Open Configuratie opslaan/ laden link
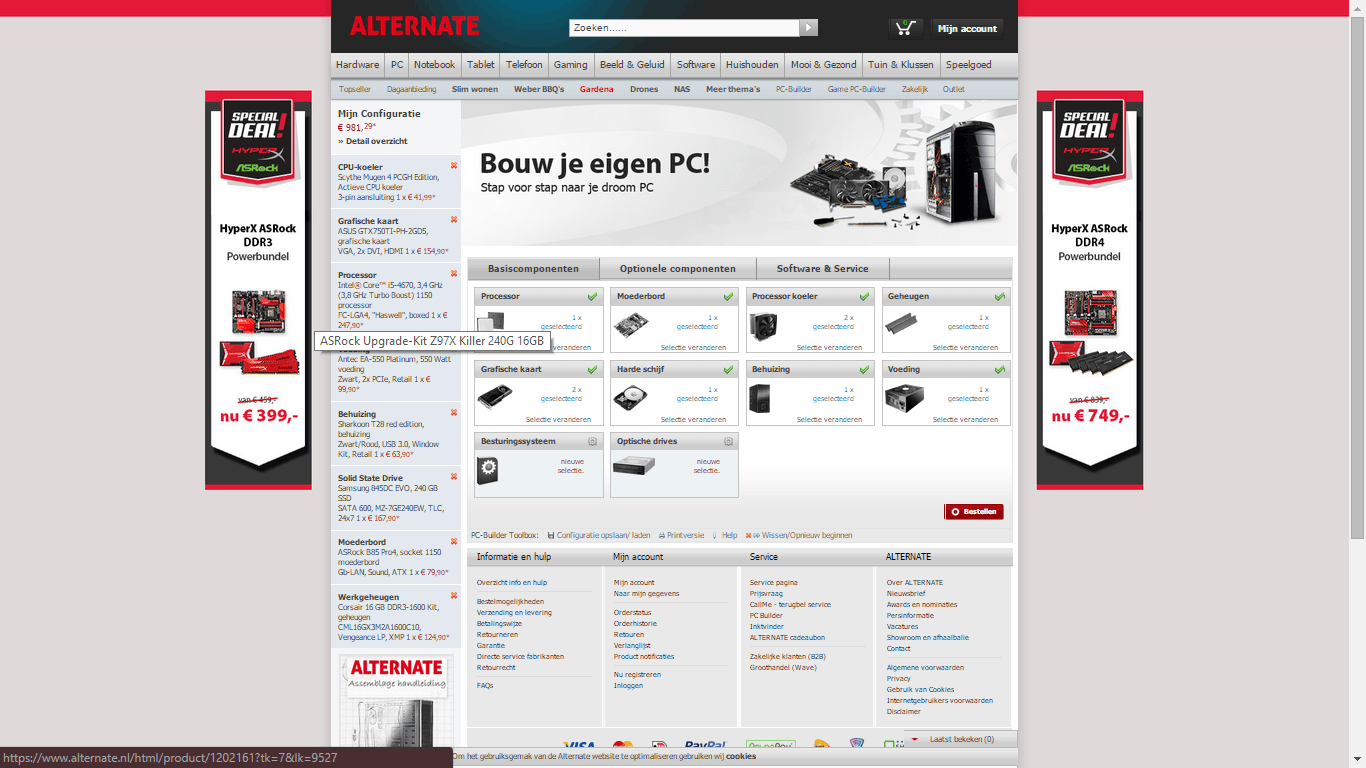The height and width of the screenshot is (768, 1366). 603,536
